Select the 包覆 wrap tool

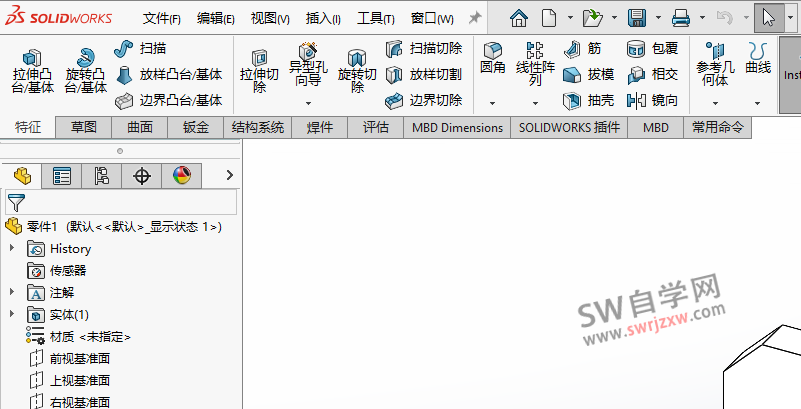tap(652, 49)
